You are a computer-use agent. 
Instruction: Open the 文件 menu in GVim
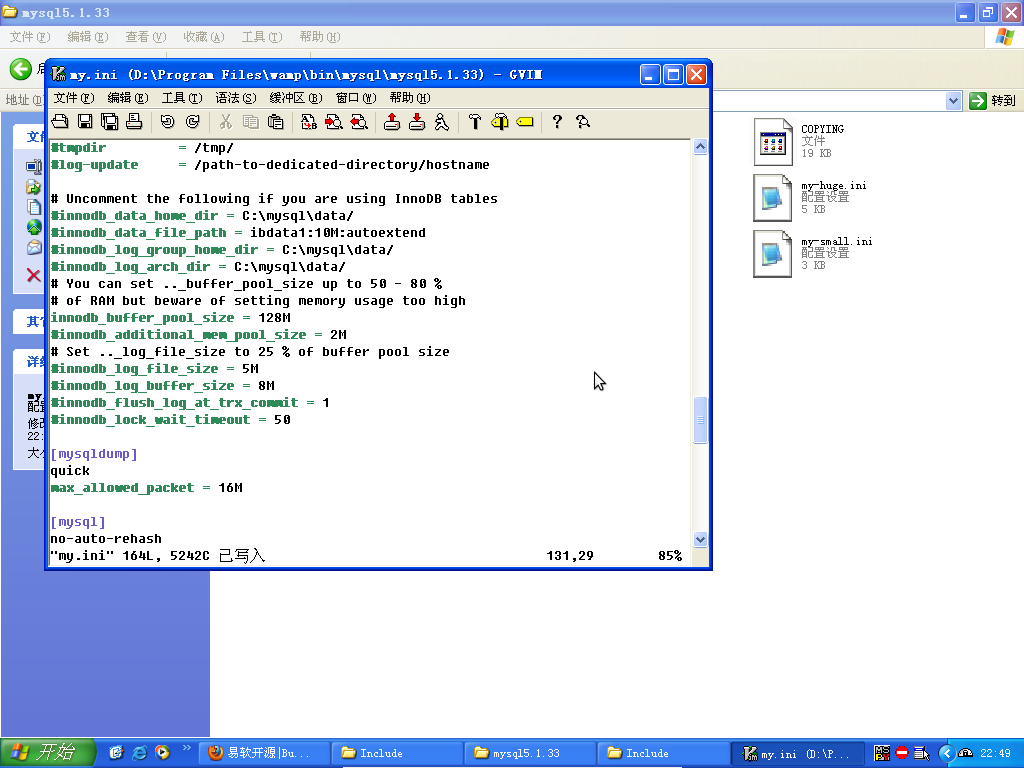(x=74, y=98)
